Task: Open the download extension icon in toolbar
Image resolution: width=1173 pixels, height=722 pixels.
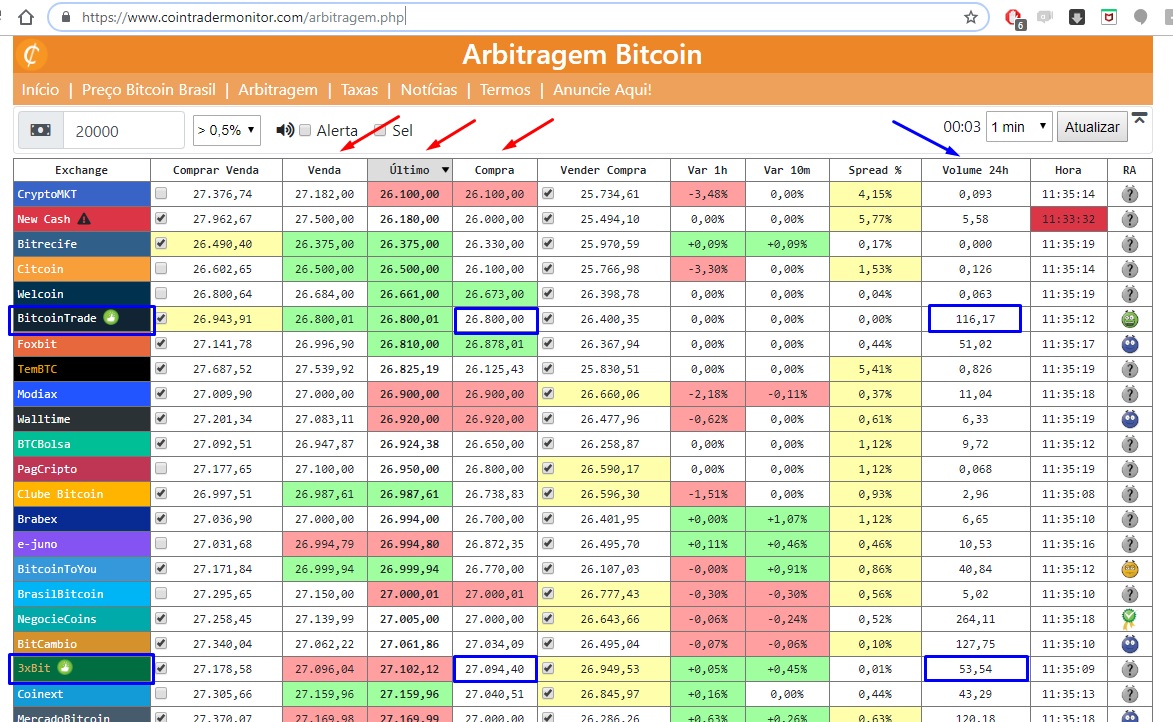Action: click(1076, 17)
